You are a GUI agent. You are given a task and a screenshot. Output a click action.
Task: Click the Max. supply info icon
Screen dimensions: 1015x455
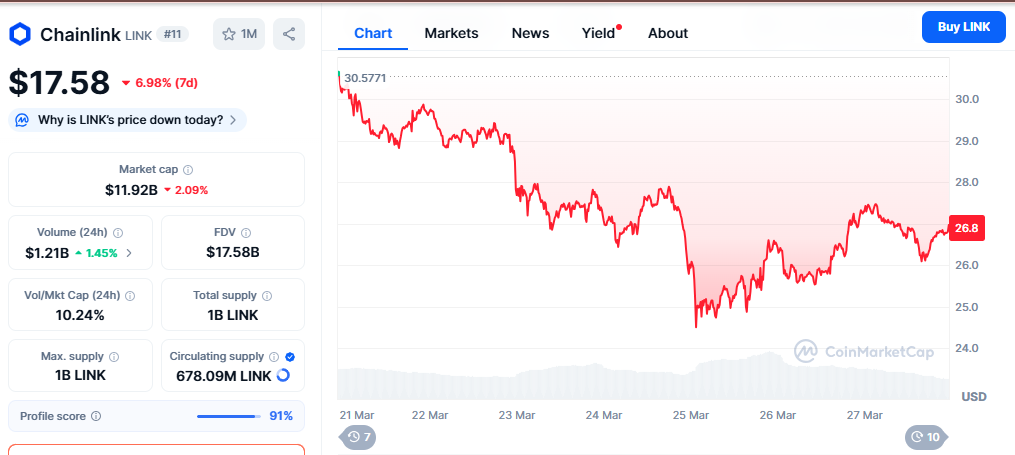click(114, 357)
